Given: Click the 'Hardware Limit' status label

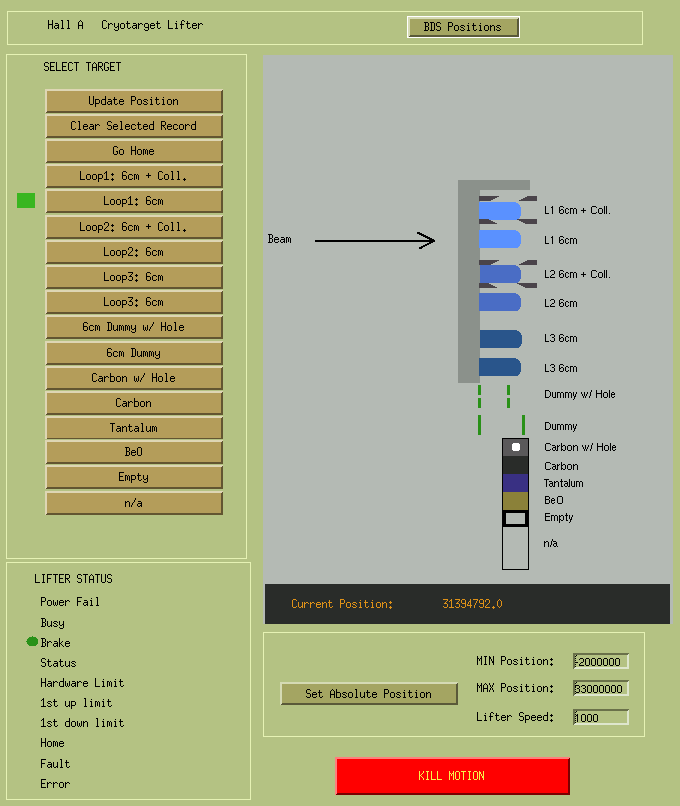Looking at the screenshot, I should pyautogui.click(x=82, y=683).
